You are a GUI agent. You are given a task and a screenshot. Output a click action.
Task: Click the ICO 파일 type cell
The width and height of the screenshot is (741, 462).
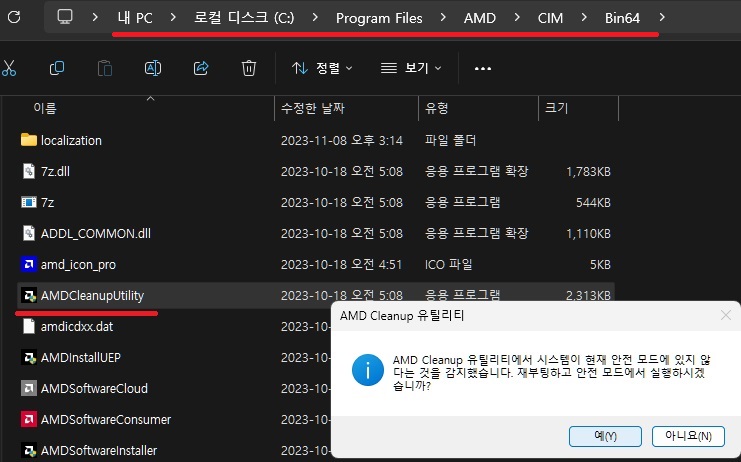[x=448, y=265]
